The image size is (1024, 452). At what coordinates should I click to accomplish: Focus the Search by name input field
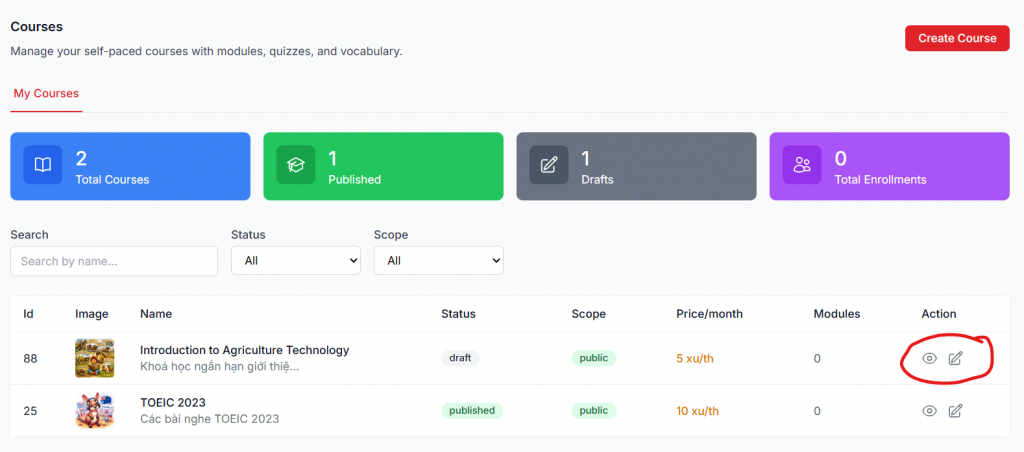tap(114, 261)
